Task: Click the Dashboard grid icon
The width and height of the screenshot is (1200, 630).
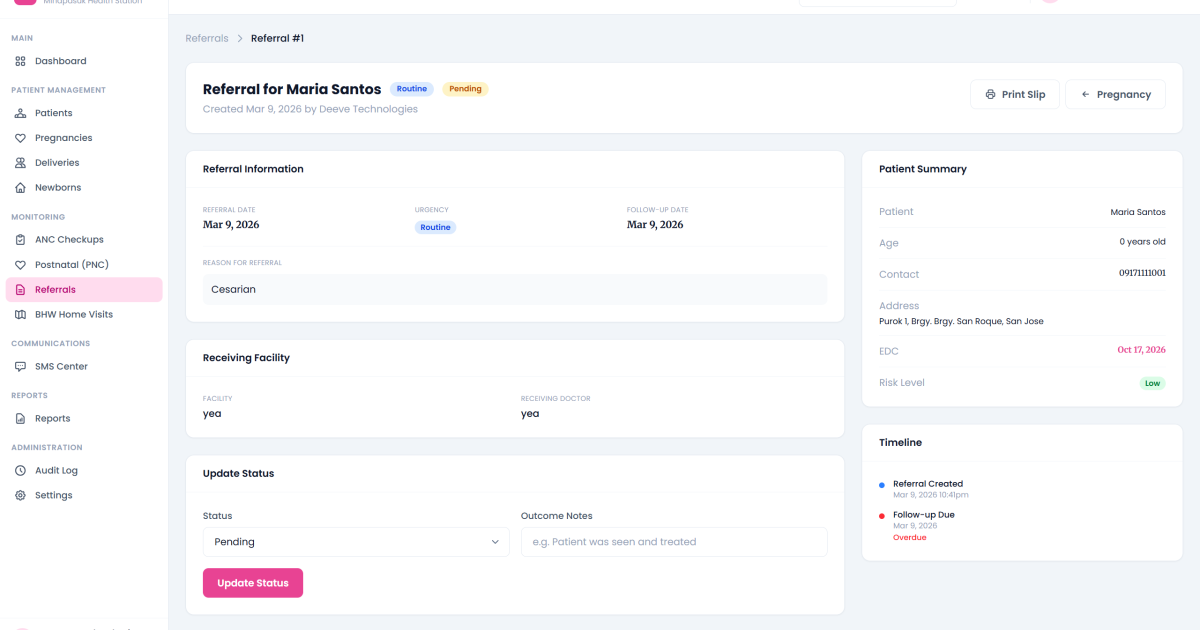Action: click(x=20, y=61)
